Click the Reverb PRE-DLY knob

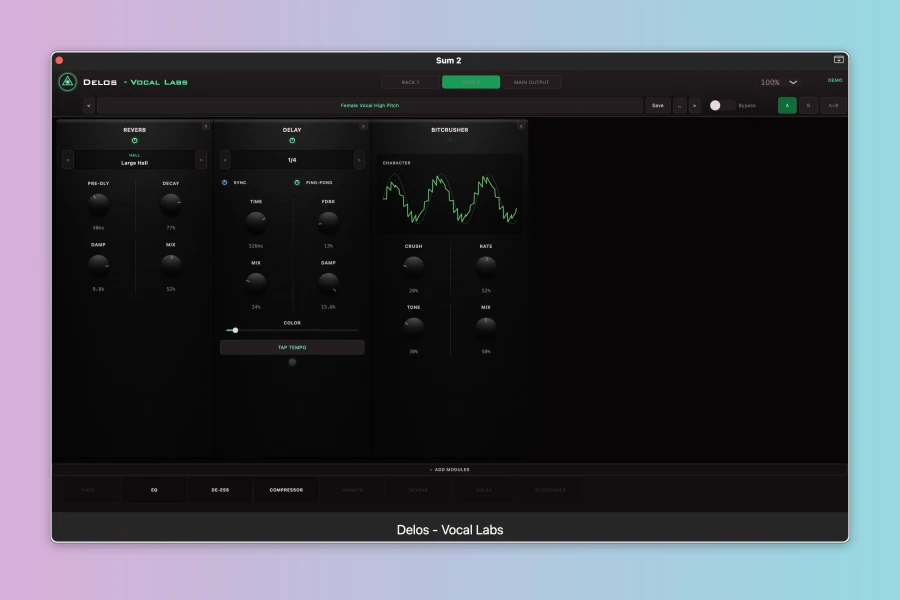click(x=98, y=204)
